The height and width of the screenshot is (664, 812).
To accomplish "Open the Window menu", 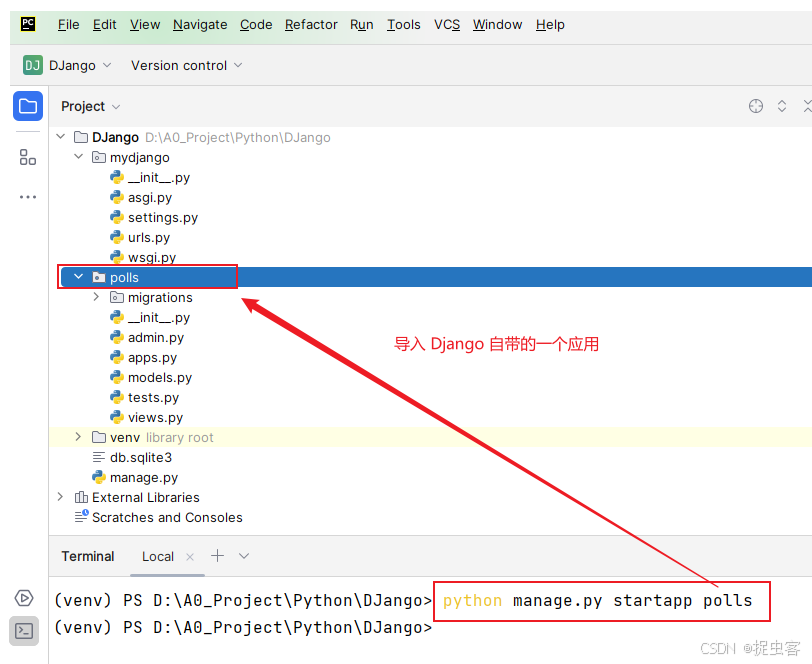I will point(497,24).
